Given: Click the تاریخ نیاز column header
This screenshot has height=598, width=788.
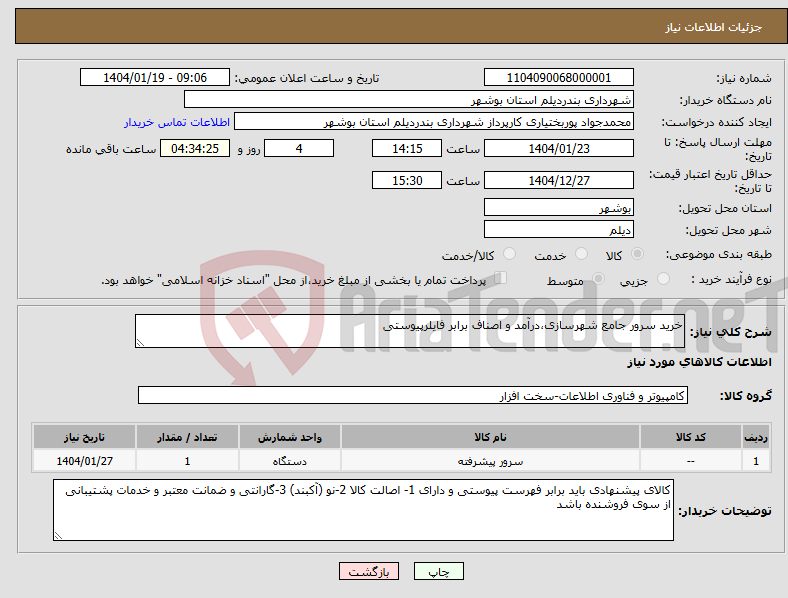Looking at the screenshot, I should tap(84, 437).
